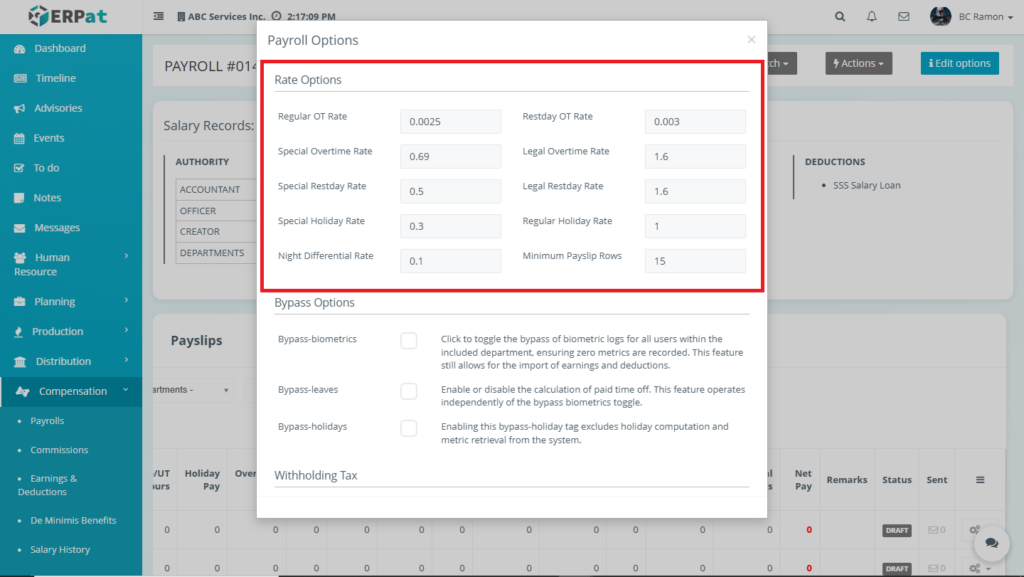Viewport: 1024px width, 577px height.
Task: Click the ABC Services Inc. company name
Action: tap(227, 16)
